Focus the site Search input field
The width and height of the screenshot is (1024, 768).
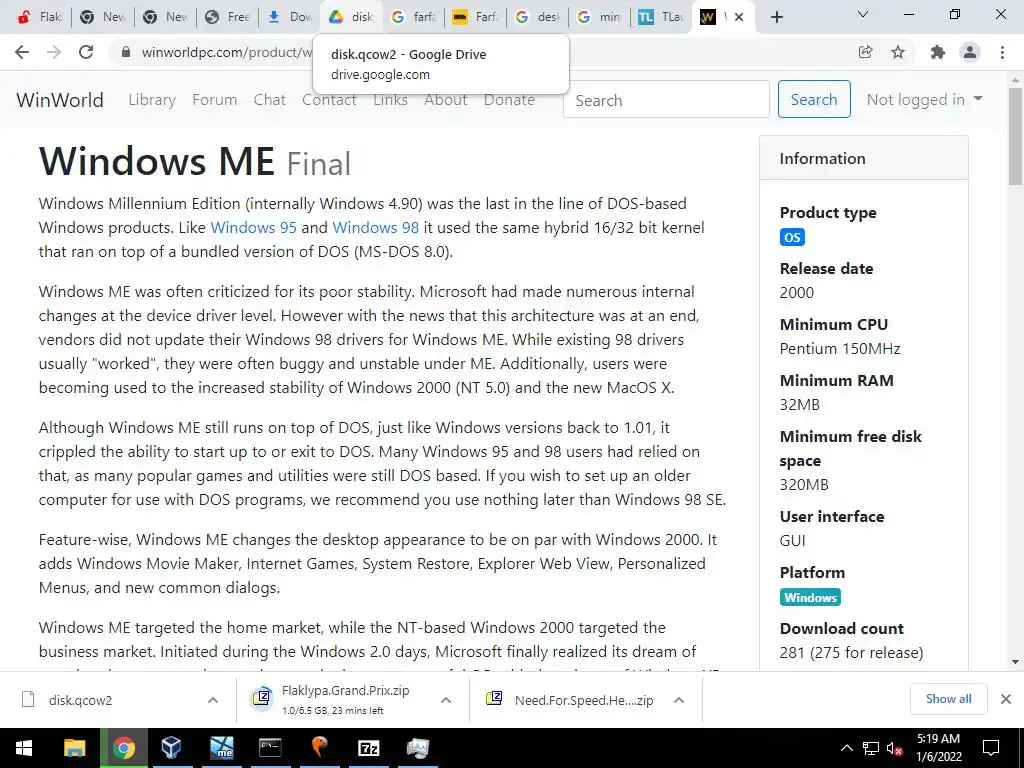pos(666,100)
